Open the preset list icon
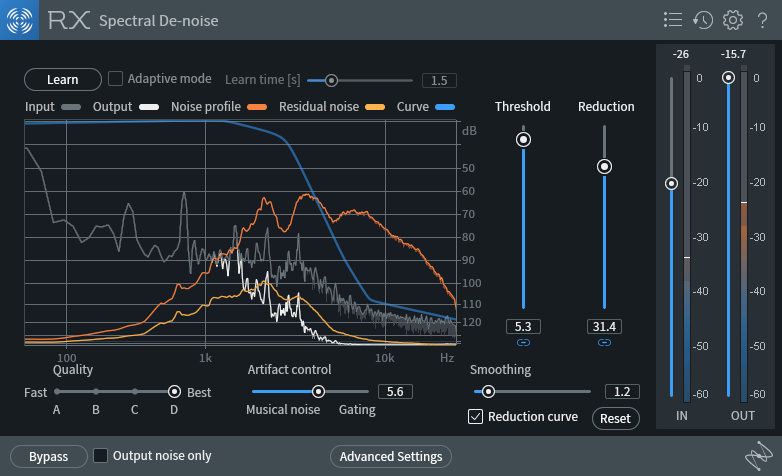This screenshot has height=476, width=782. tap(673, 20)
